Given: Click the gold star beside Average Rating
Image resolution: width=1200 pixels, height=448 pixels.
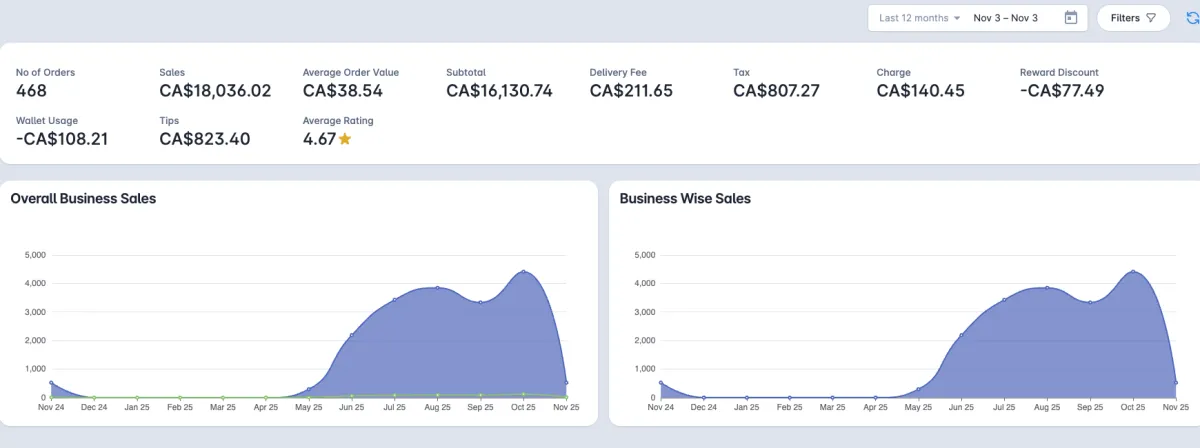Looking at the screenshot, I should click(x=345, y=139).
